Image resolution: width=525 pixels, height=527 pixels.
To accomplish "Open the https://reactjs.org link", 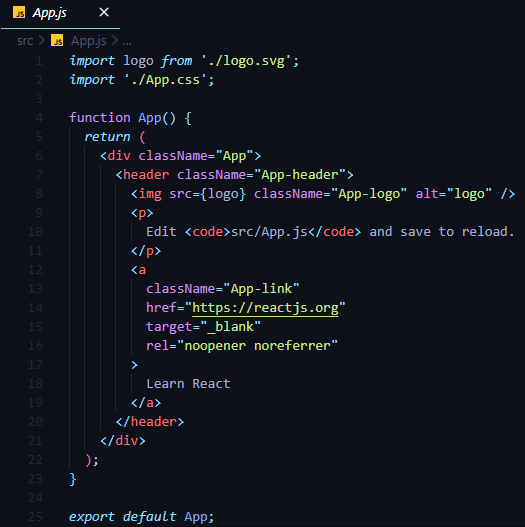I will click(265, 308).
